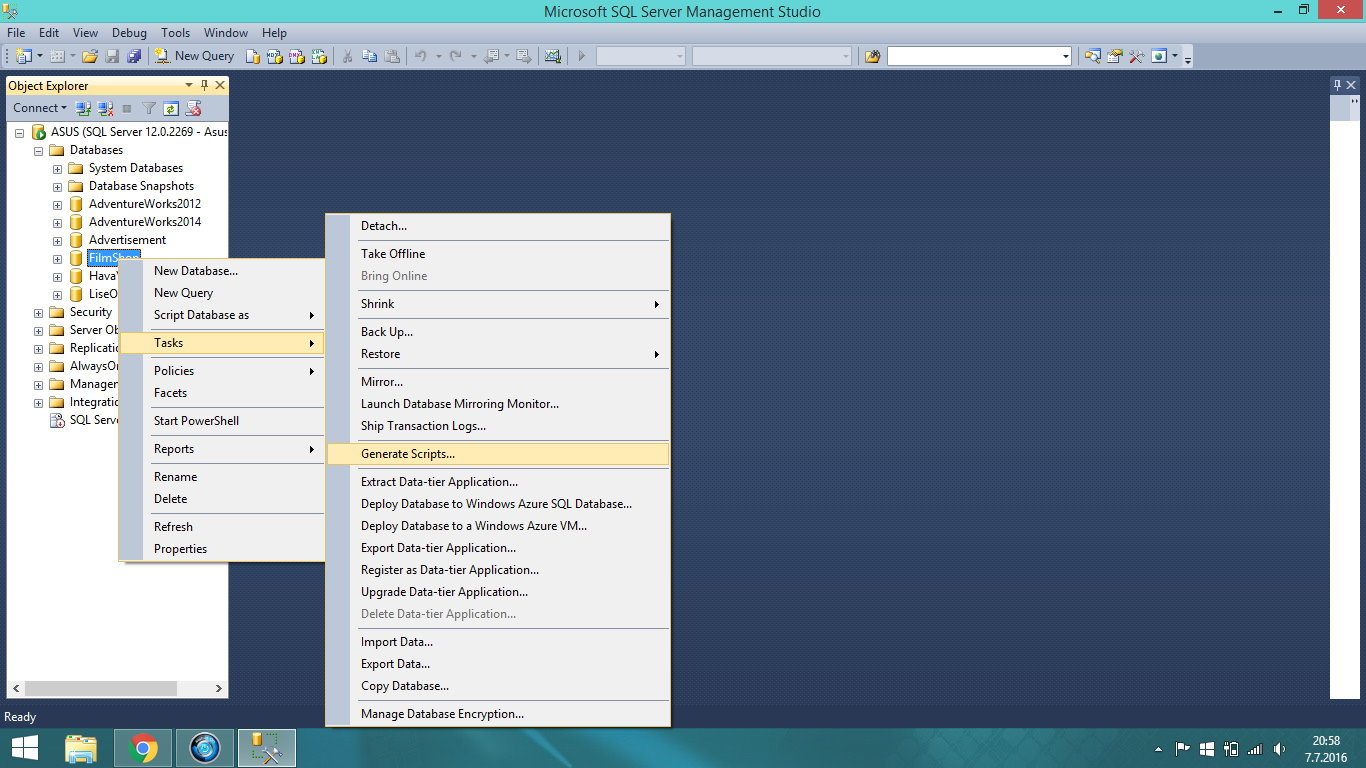Choose Manage Database Encryption... entry
The image size is (1366, 768).
[498, 714]
